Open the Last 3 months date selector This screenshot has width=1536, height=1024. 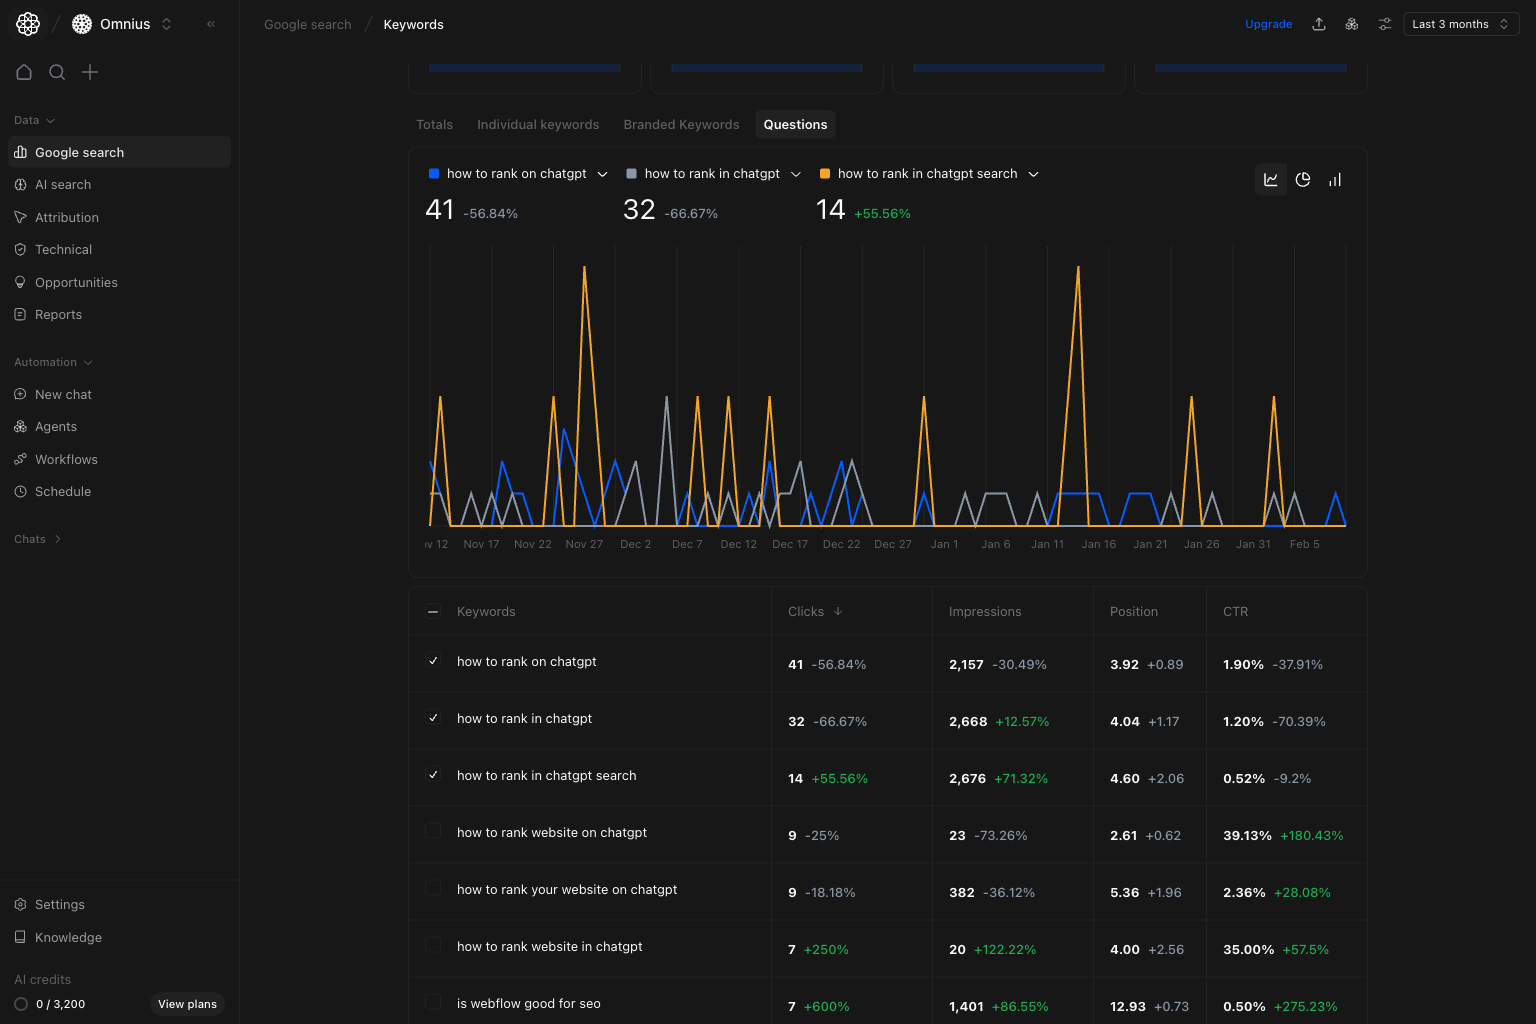[1460, 23]
